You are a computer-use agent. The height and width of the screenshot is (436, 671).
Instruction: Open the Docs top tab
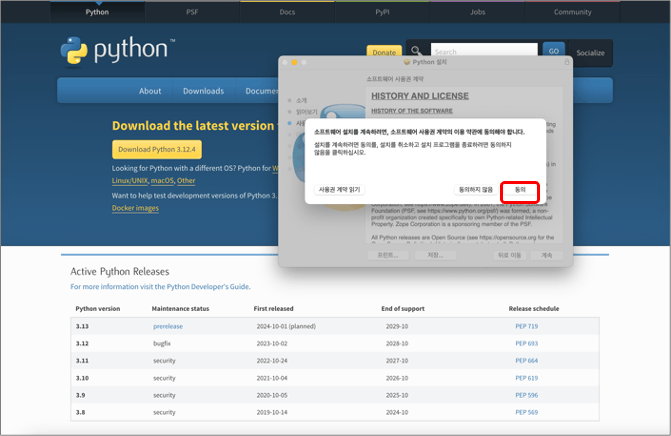tap(287, 12)
